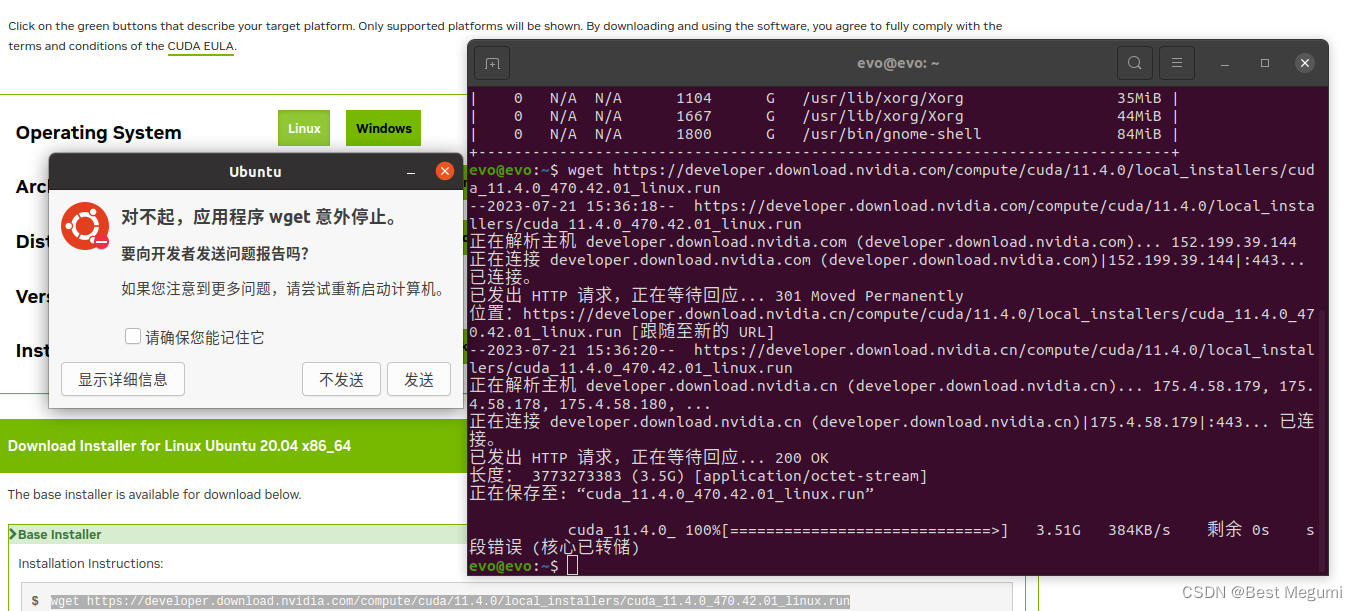Select Windows as the operating system
Image resolution: width=1357 pixels, height=611 pixels.
383,128
